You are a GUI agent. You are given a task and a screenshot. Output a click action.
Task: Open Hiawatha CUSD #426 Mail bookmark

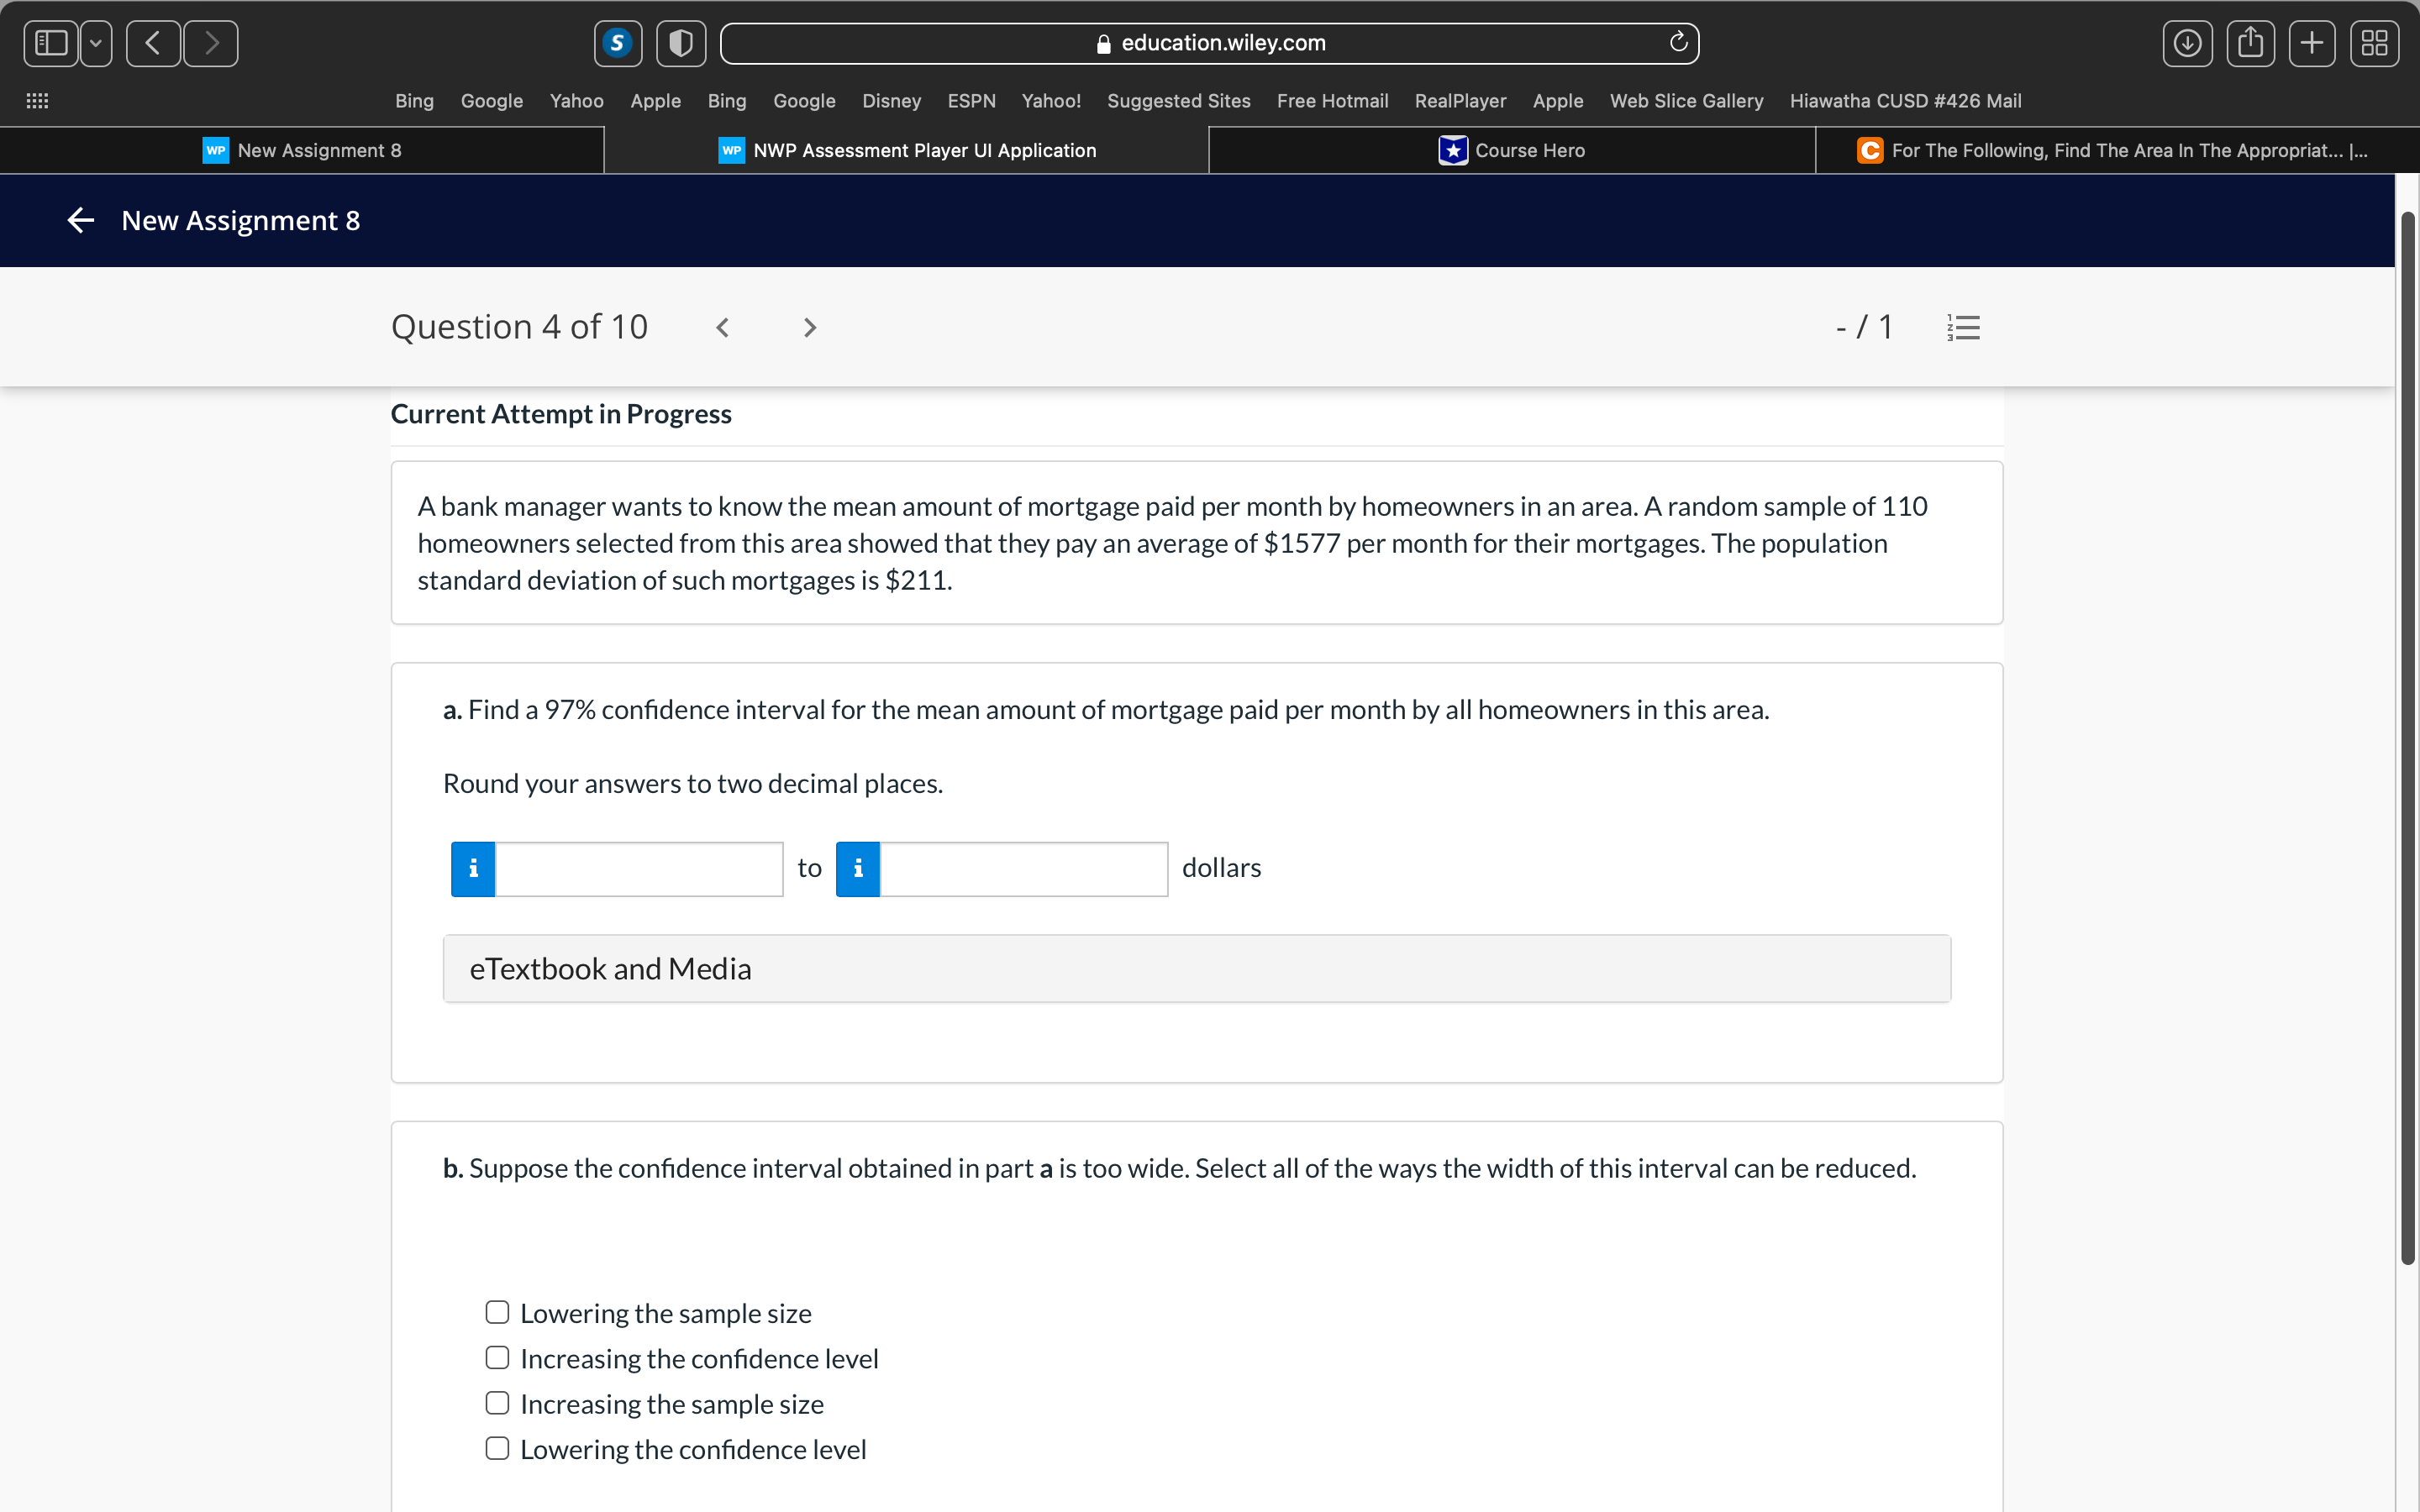1905,101
